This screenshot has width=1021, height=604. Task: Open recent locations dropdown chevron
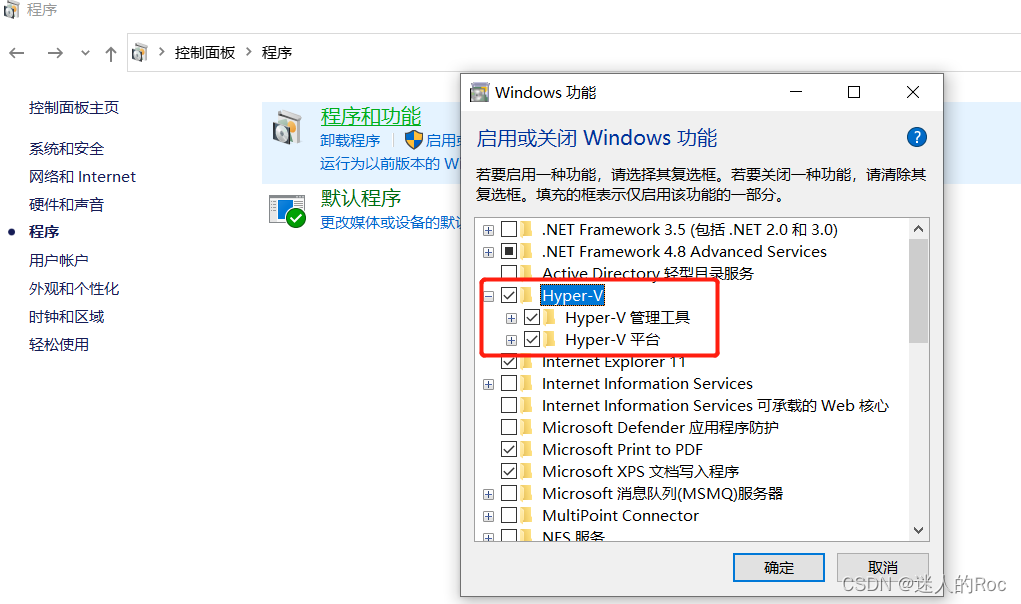click(x=85, y=53)
